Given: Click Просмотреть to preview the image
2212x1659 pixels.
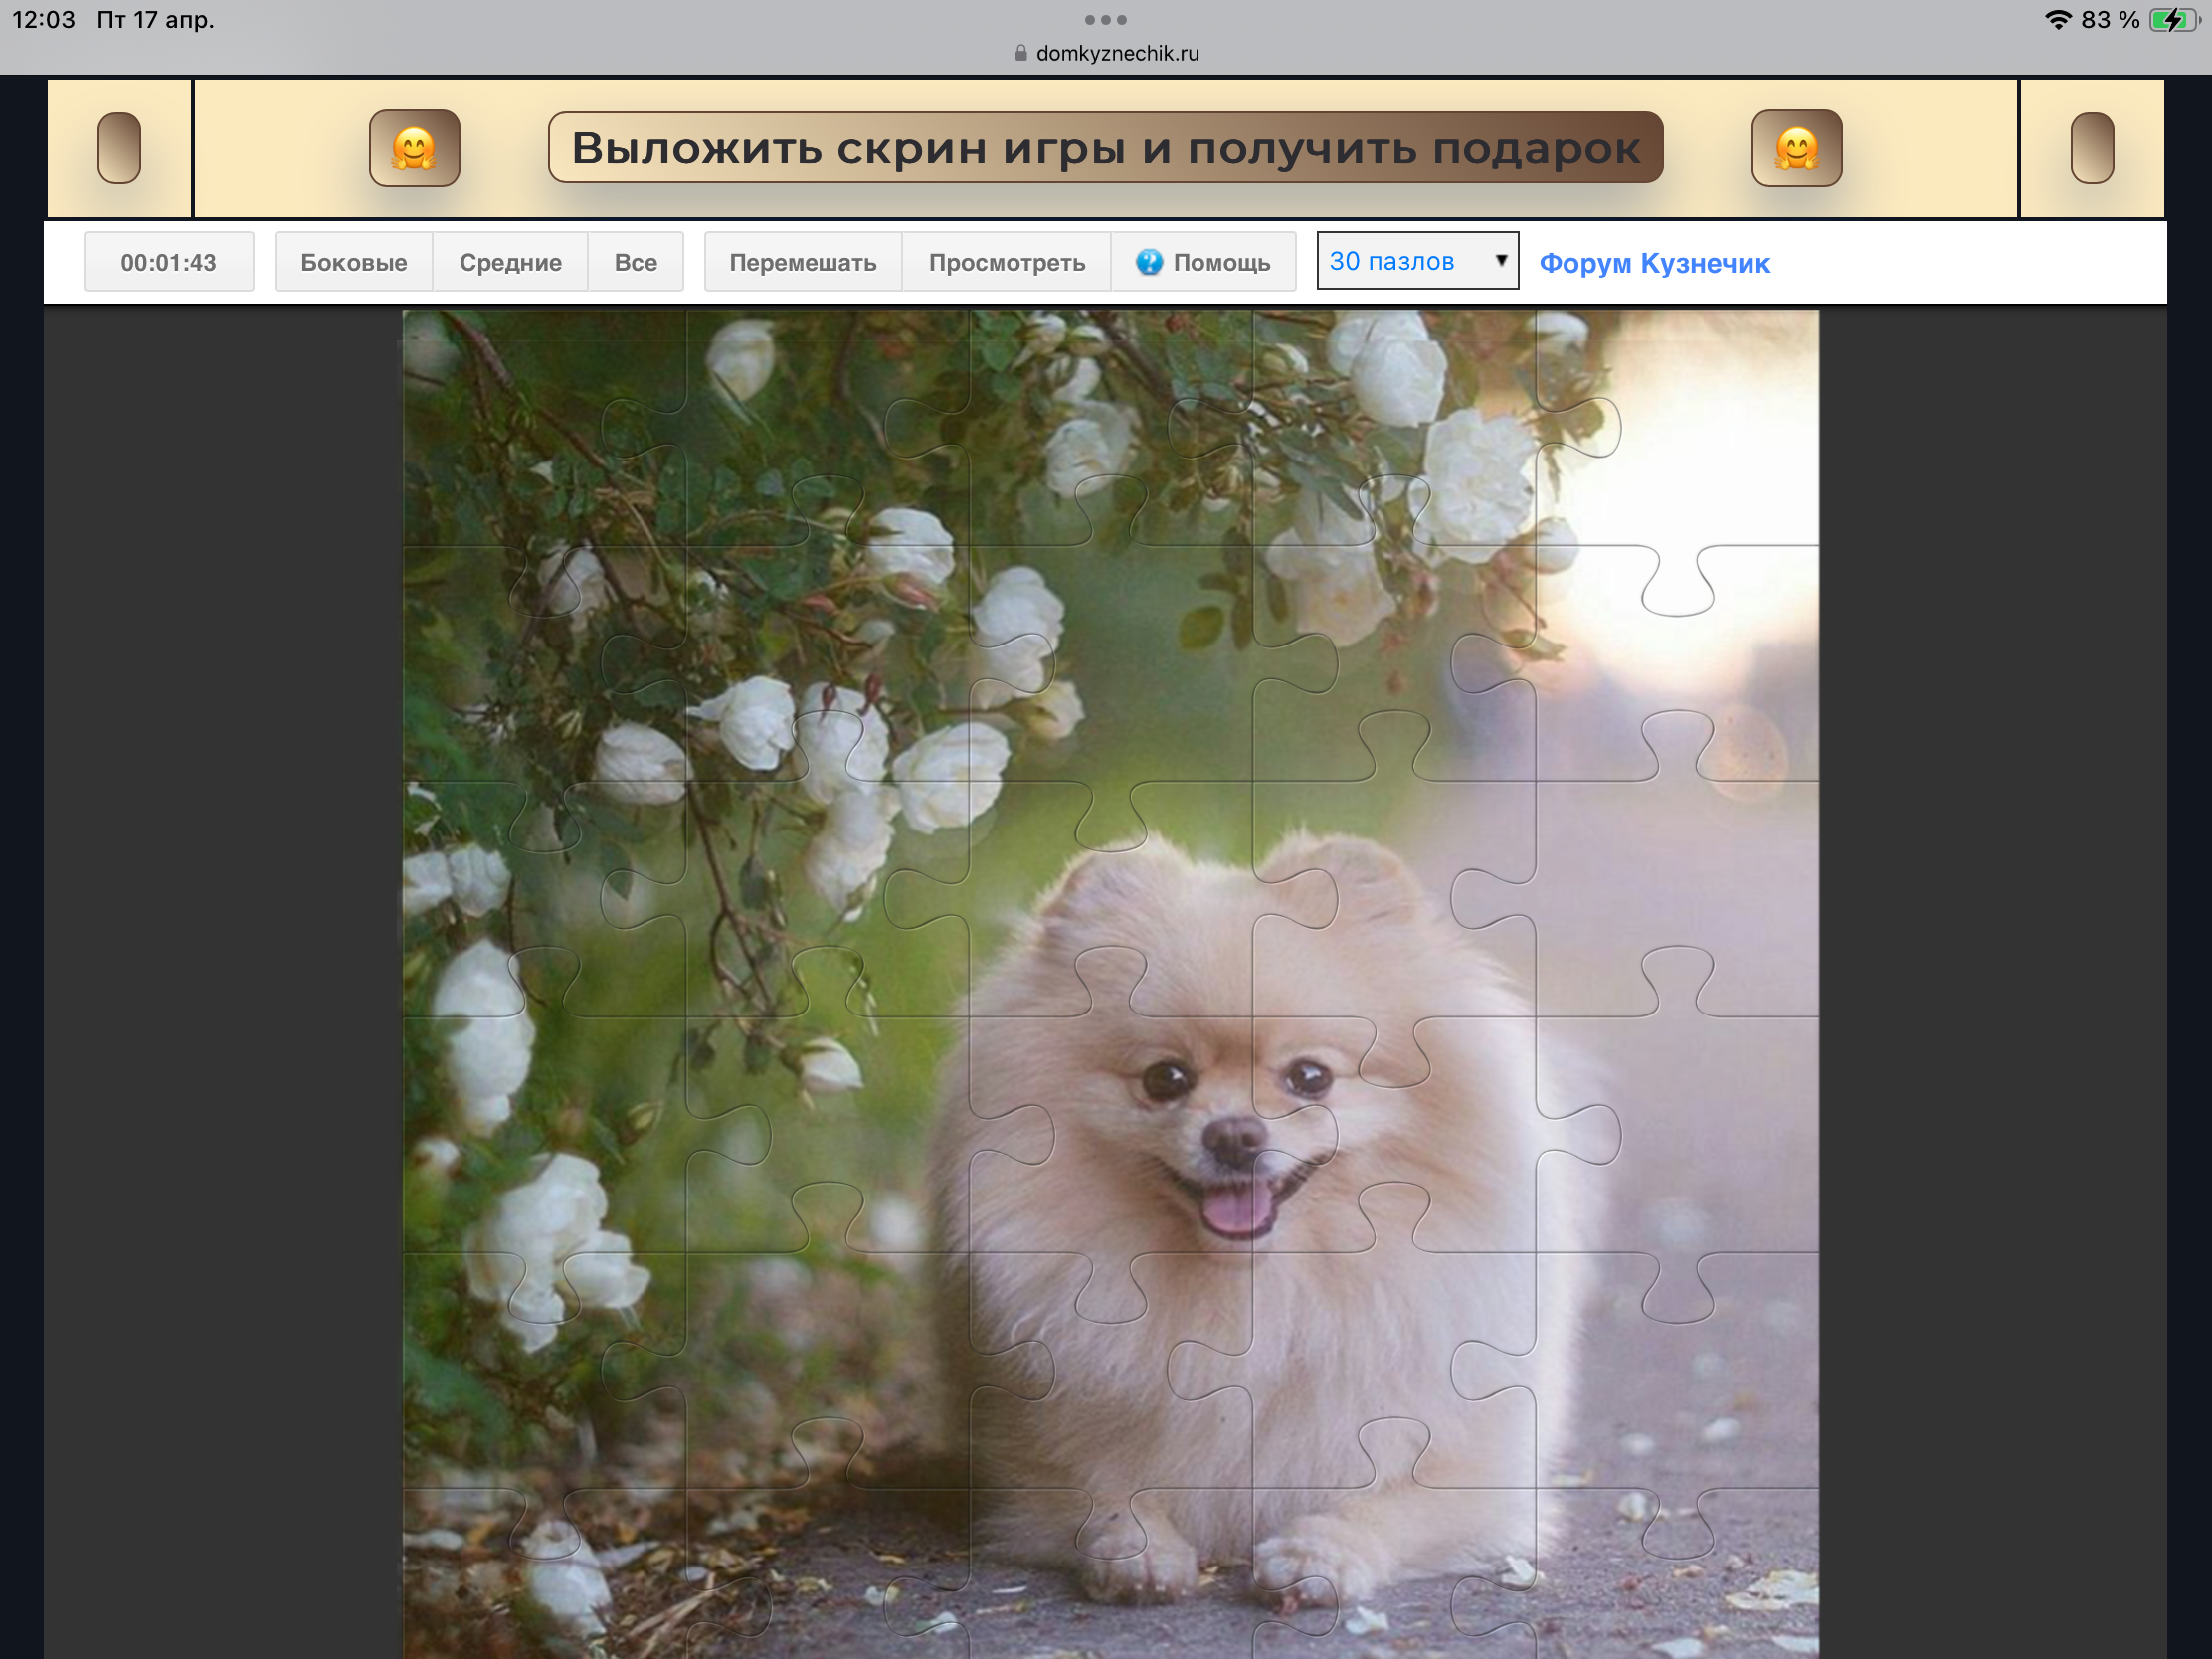Looking at the screenshot, I should [x=1006, y=262].
